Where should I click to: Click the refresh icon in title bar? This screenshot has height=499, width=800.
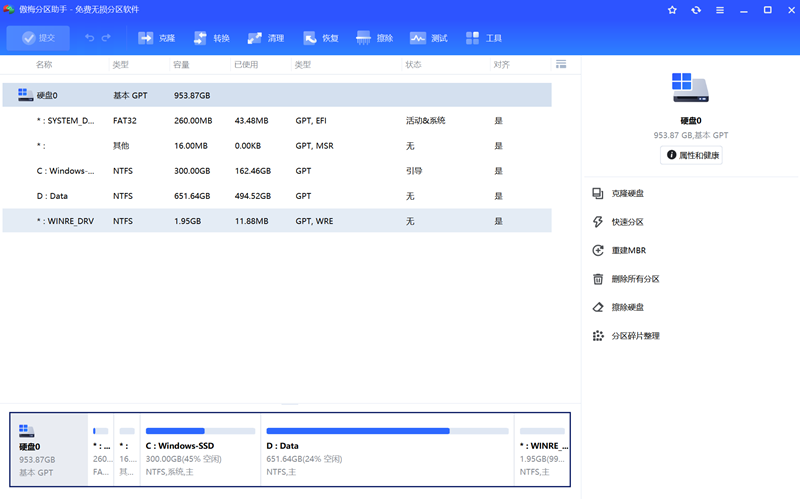(x=696, y=9)
